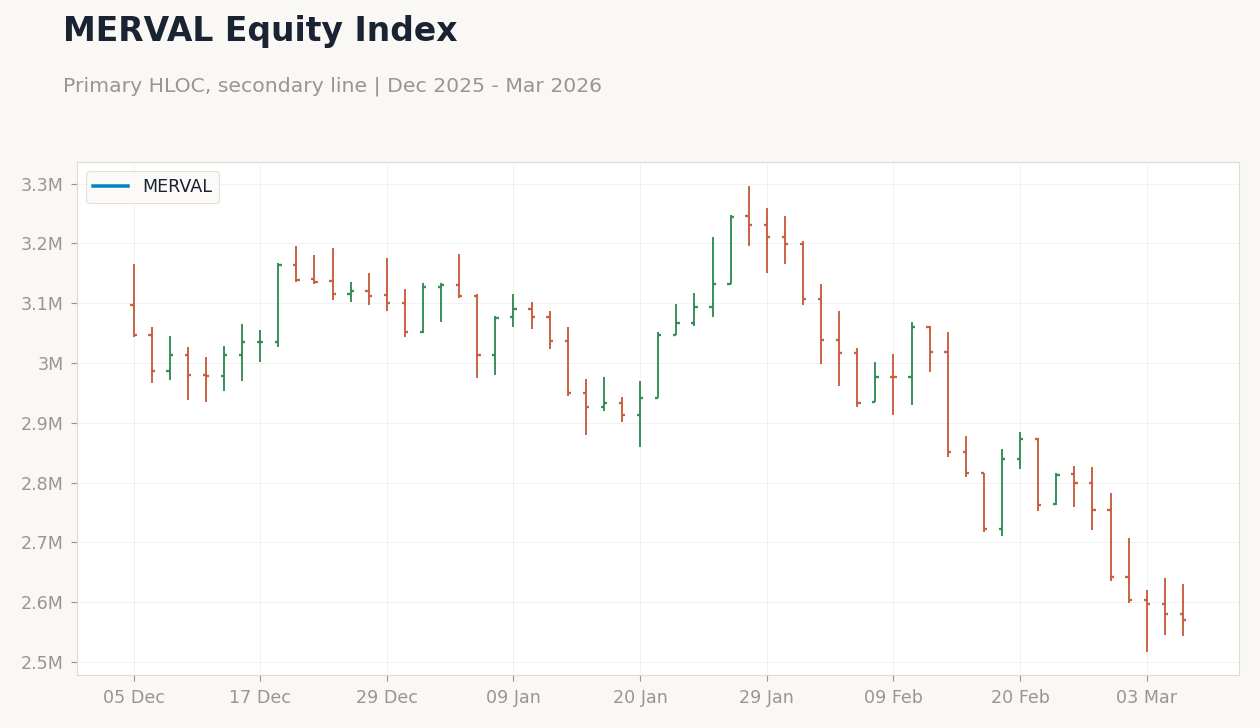Image resolution: width=1260 pixels, height=728 pixels.
Task: Click the 17 Dec x-axis label
Action: (260, 698)
